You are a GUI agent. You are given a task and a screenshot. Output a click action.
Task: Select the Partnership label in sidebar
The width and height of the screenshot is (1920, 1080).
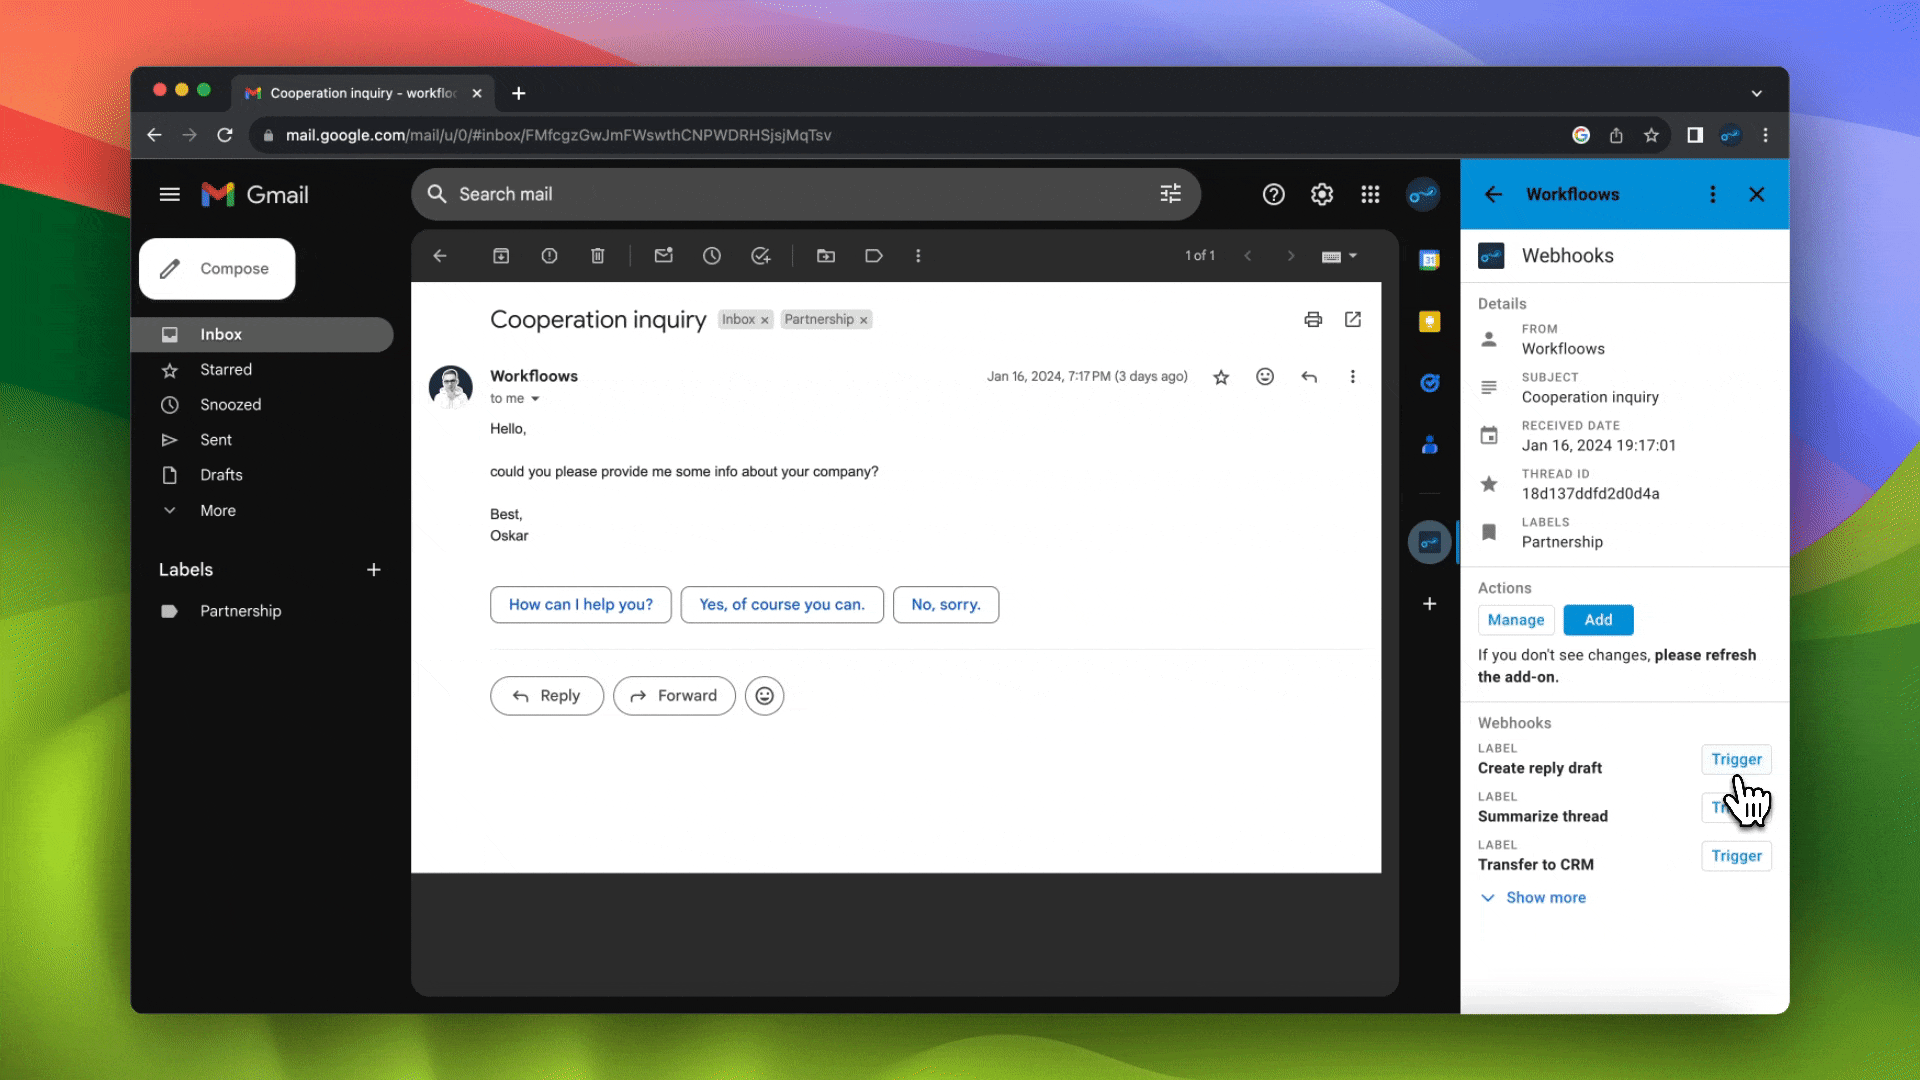[x=240, y=611]
